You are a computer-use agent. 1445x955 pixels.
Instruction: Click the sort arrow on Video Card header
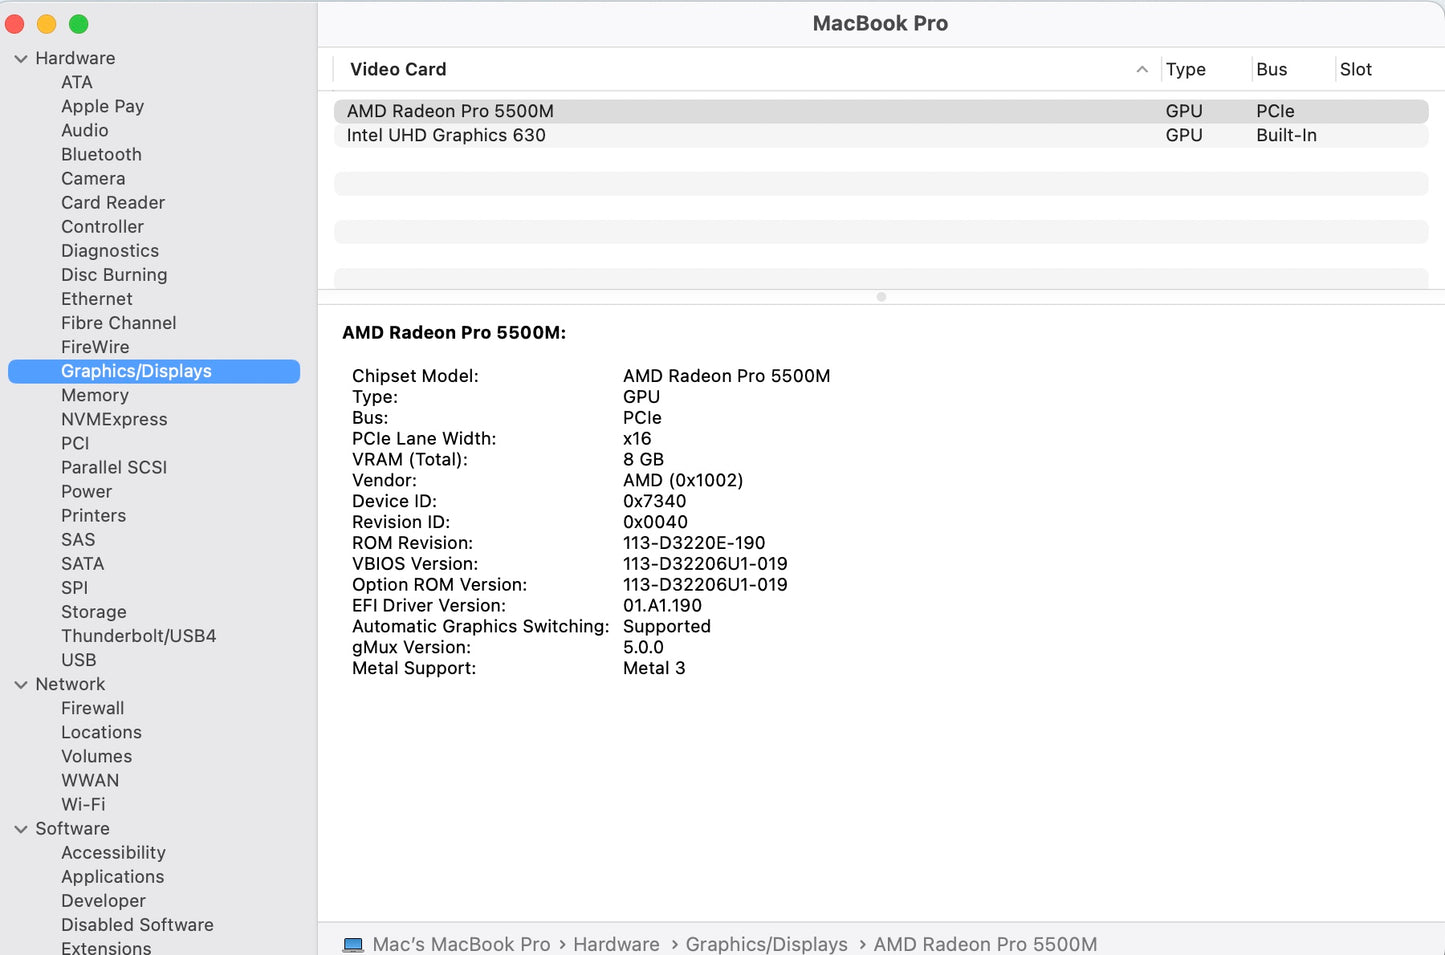click(1141, 70)
